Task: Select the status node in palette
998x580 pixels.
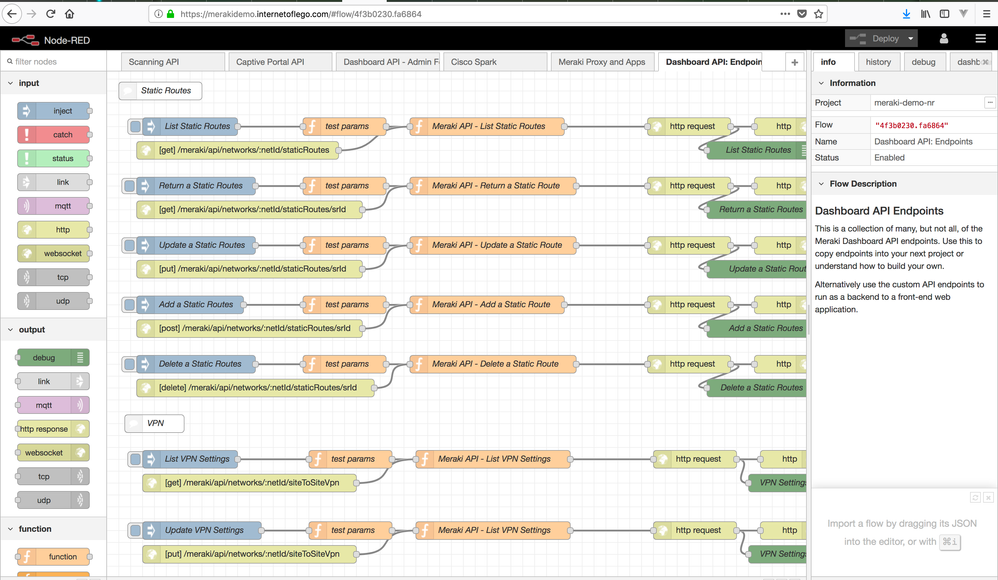Action: [x=53, y=158]
